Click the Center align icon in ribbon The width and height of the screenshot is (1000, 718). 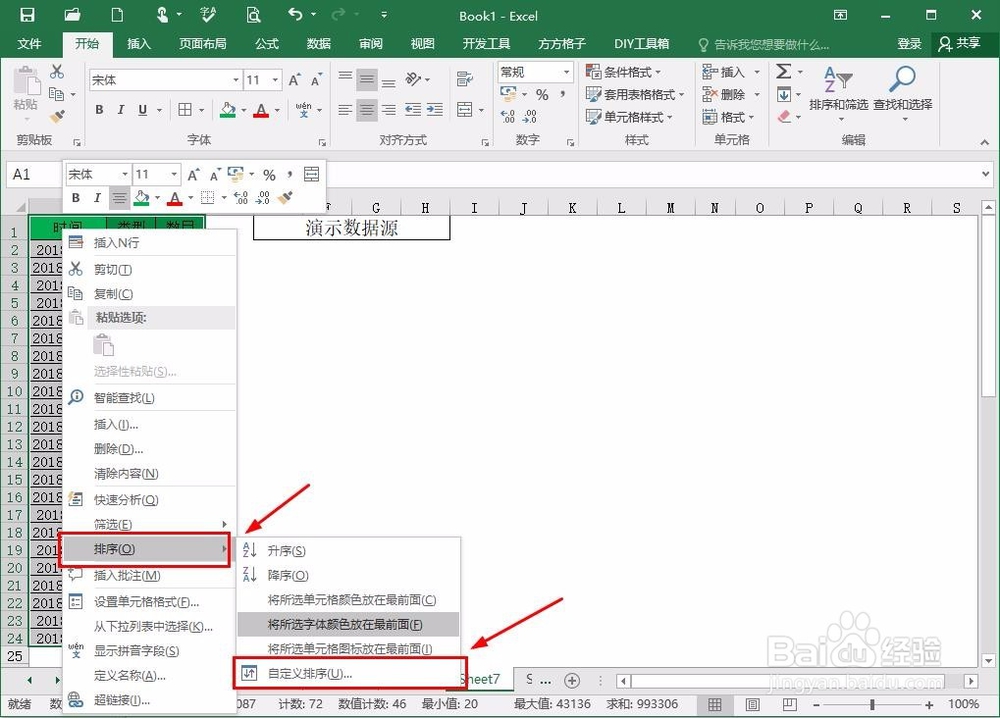[367, 110]
